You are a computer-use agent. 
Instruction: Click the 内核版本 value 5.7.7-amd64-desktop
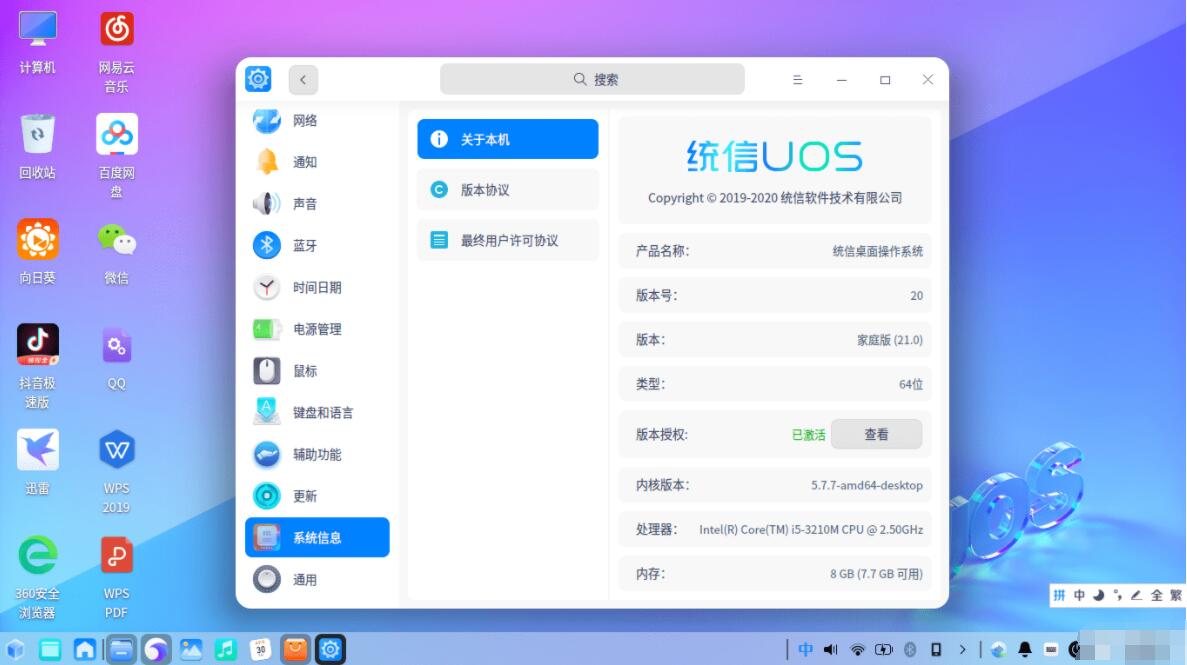click(x=867, y=485)
